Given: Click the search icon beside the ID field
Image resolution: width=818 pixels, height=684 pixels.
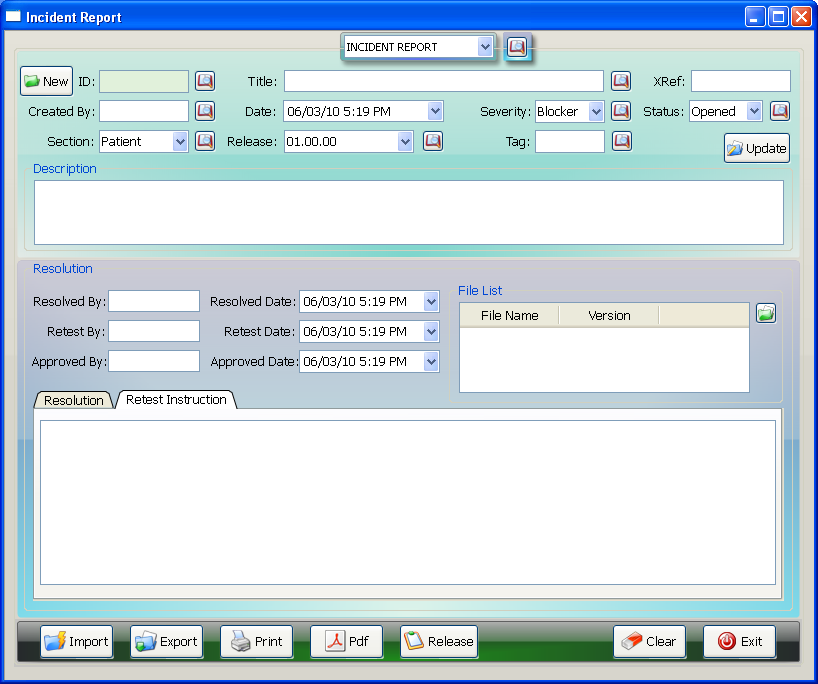Looking at the screenshot, I should click(205, 81).
